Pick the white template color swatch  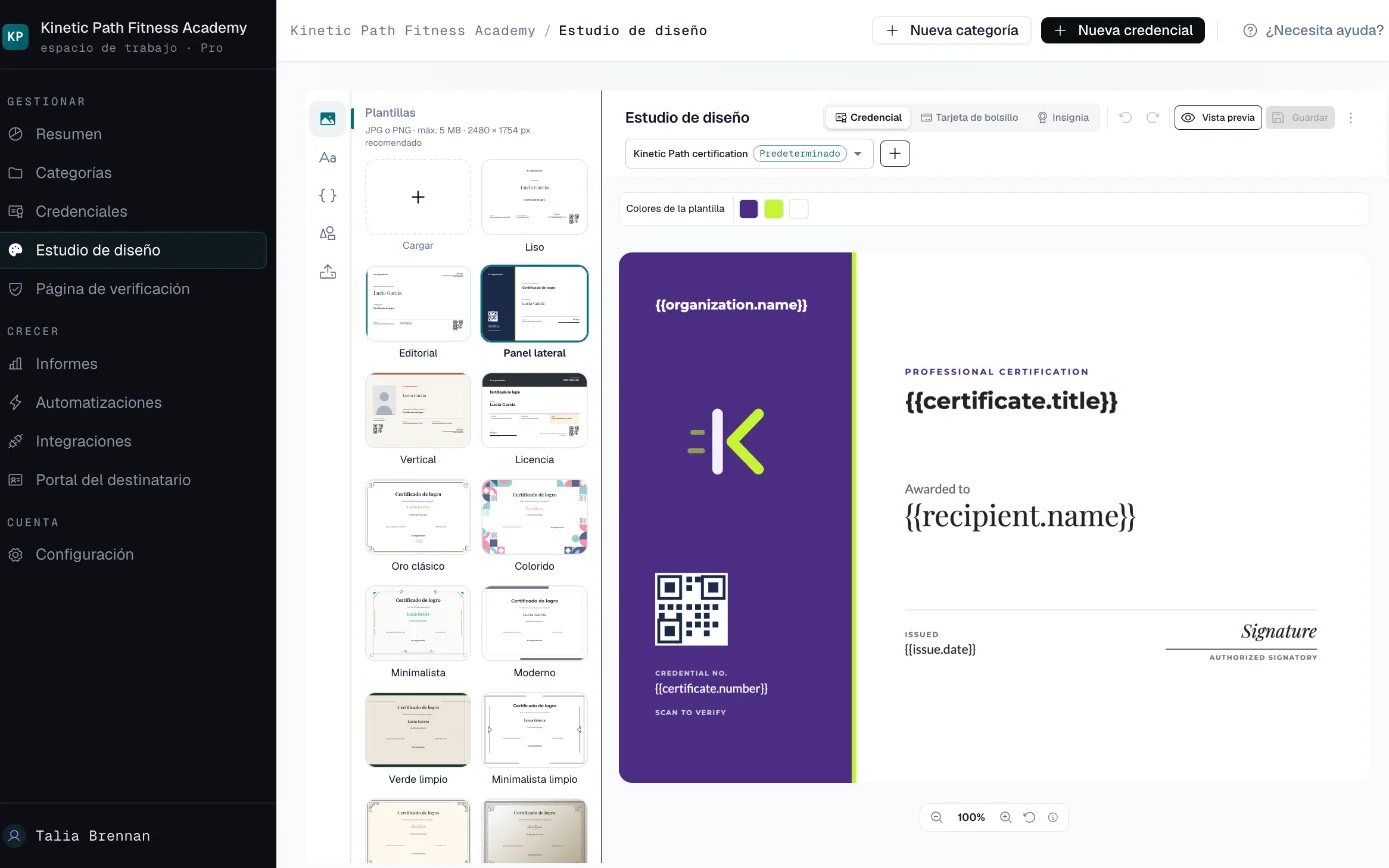click(798, 209)
